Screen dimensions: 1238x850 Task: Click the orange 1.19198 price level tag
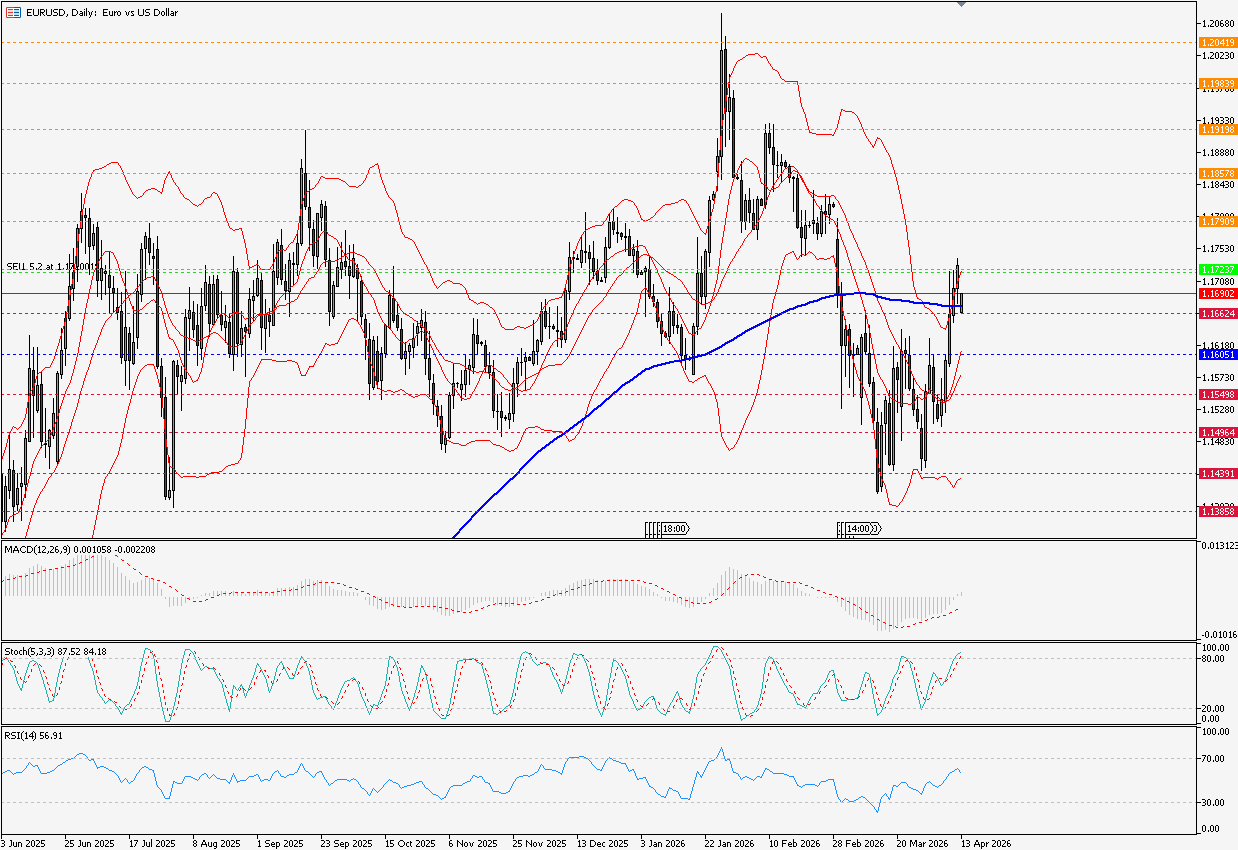tap(1217, 129)
